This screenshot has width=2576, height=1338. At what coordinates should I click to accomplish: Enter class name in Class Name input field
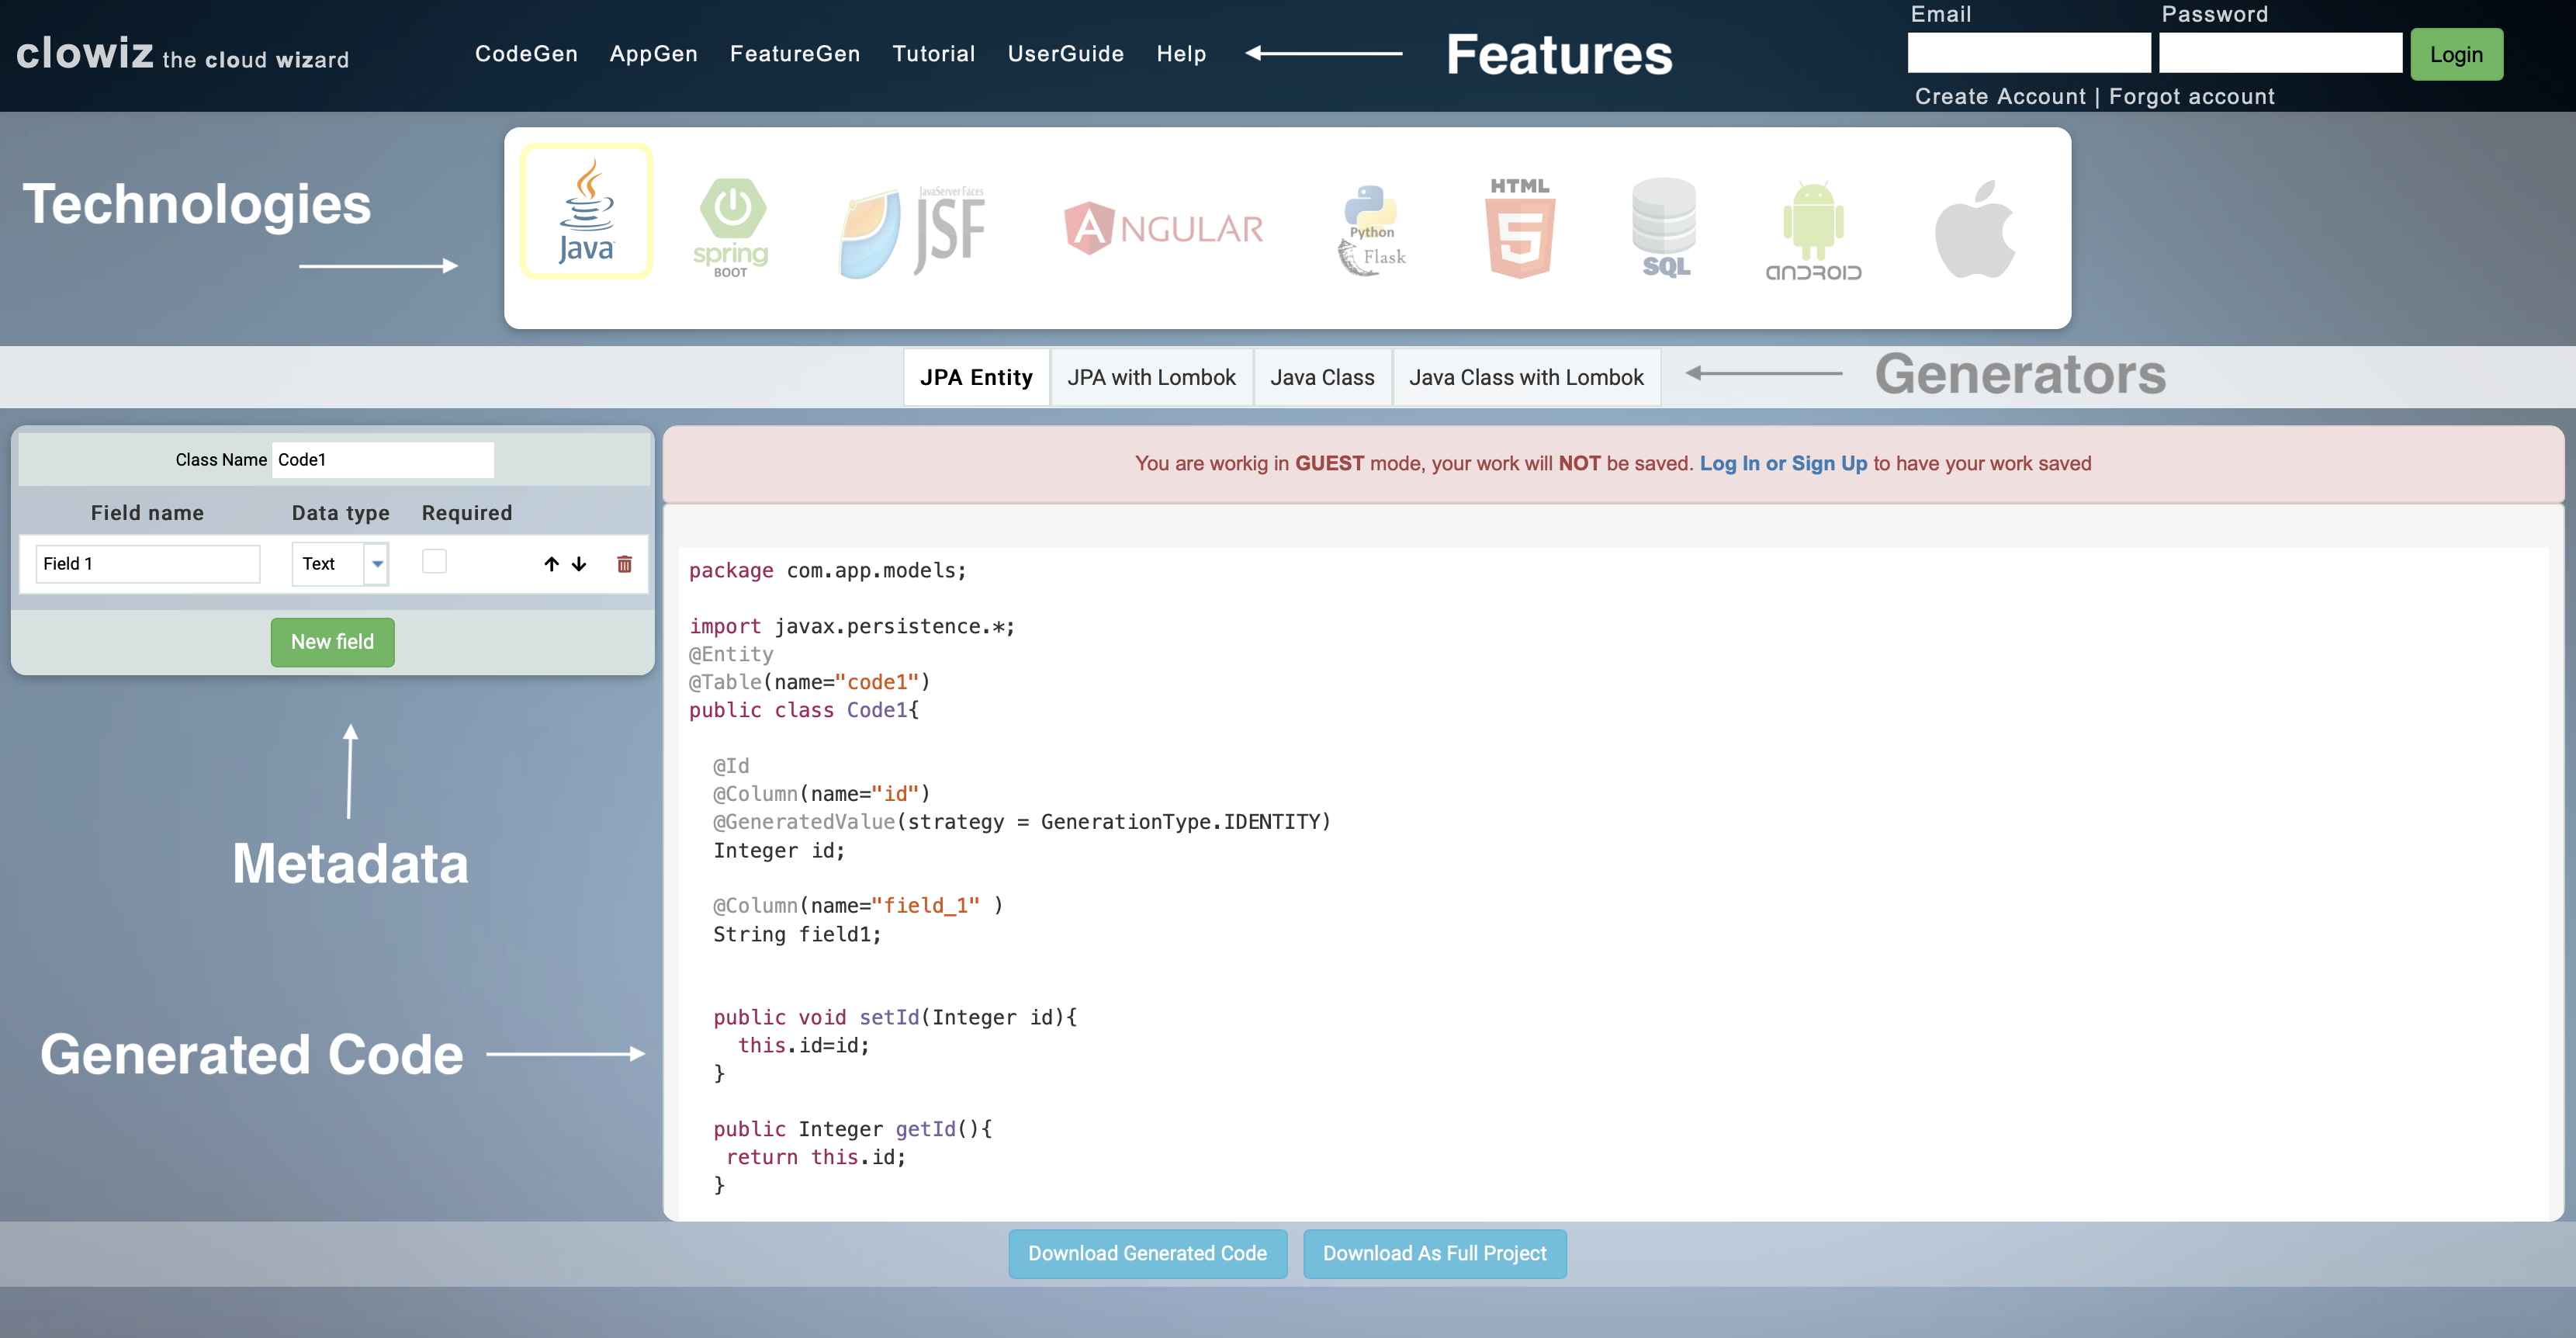coord(383,457)
